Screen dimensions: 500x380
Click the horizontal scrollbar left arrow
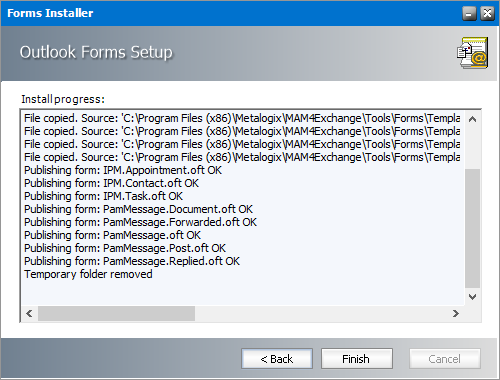[x=29, y=313]
